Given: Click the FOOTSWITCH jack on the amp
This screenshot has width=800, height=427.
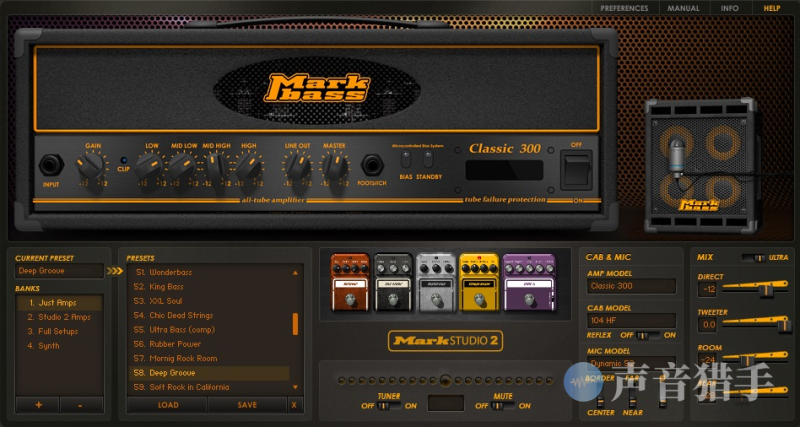Looking at the screenshot, I should pyautogui.click(x=372, y=165).
